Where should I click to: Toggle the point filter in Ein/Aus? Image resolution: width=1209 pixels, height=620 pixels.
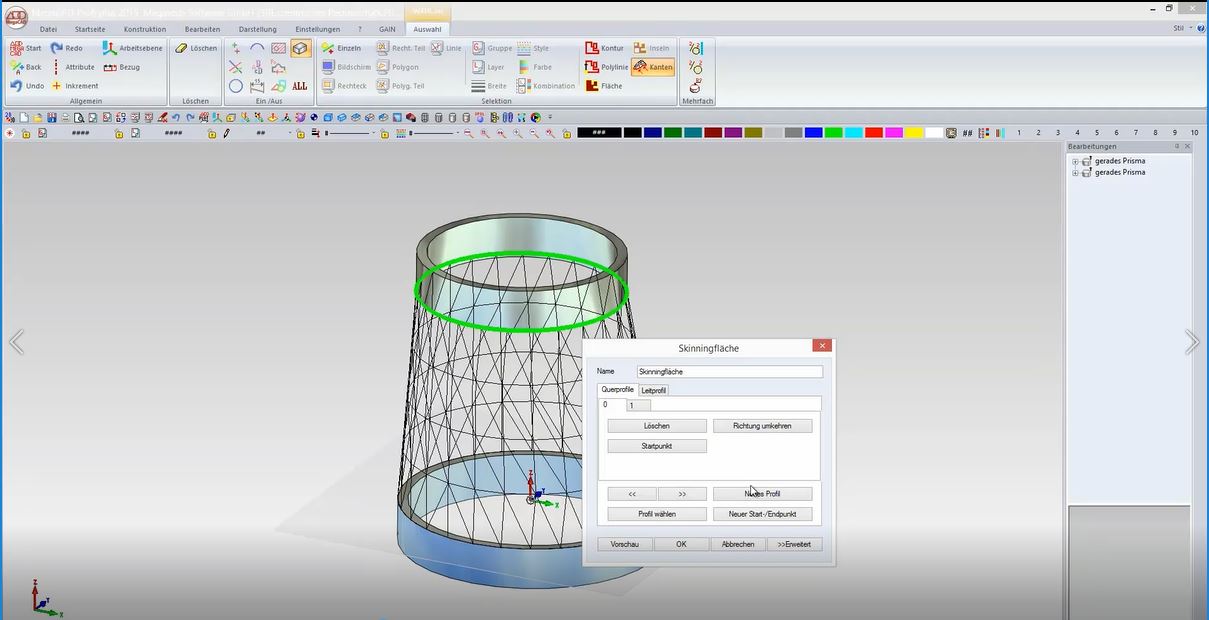(235, 48)
